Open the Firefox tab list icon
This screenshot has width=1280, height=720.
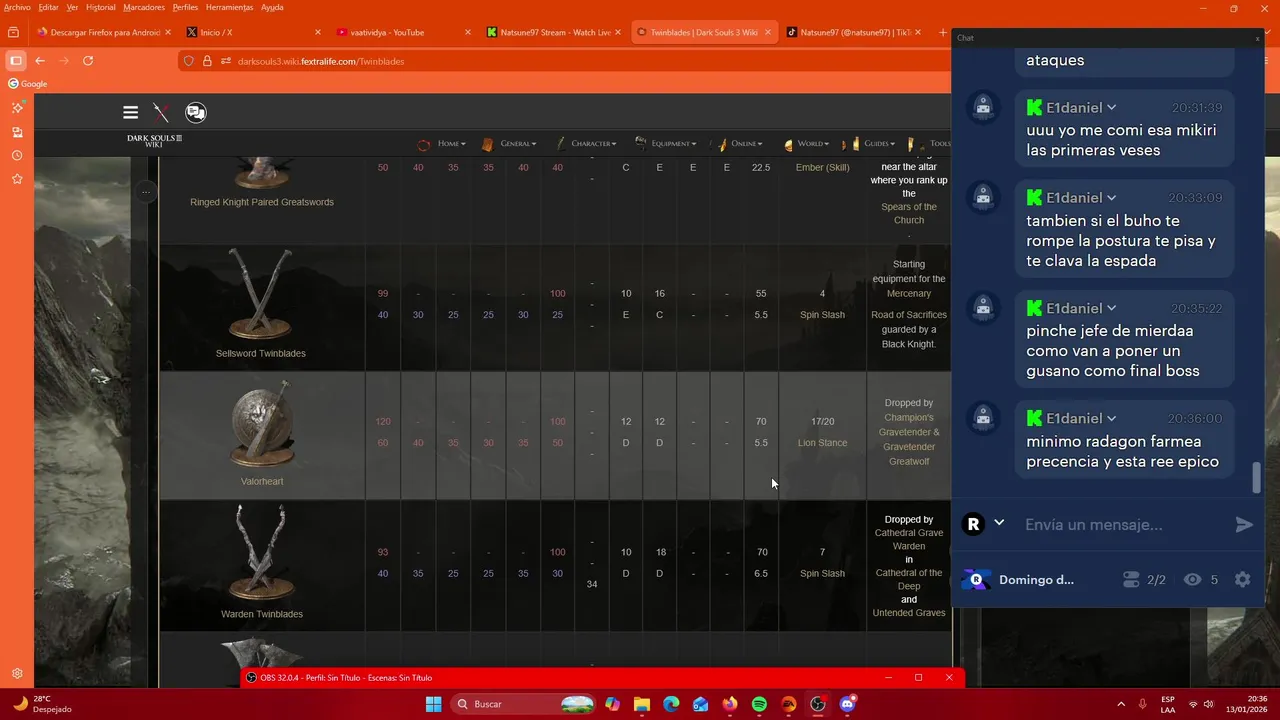tap(13, 32)
